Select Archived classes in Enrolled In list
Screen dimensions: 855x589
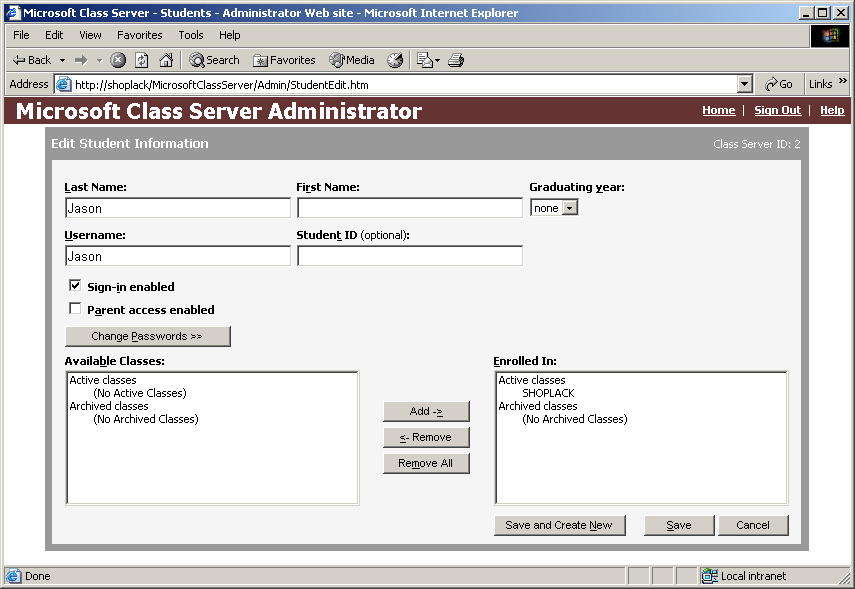pos(538,406)
